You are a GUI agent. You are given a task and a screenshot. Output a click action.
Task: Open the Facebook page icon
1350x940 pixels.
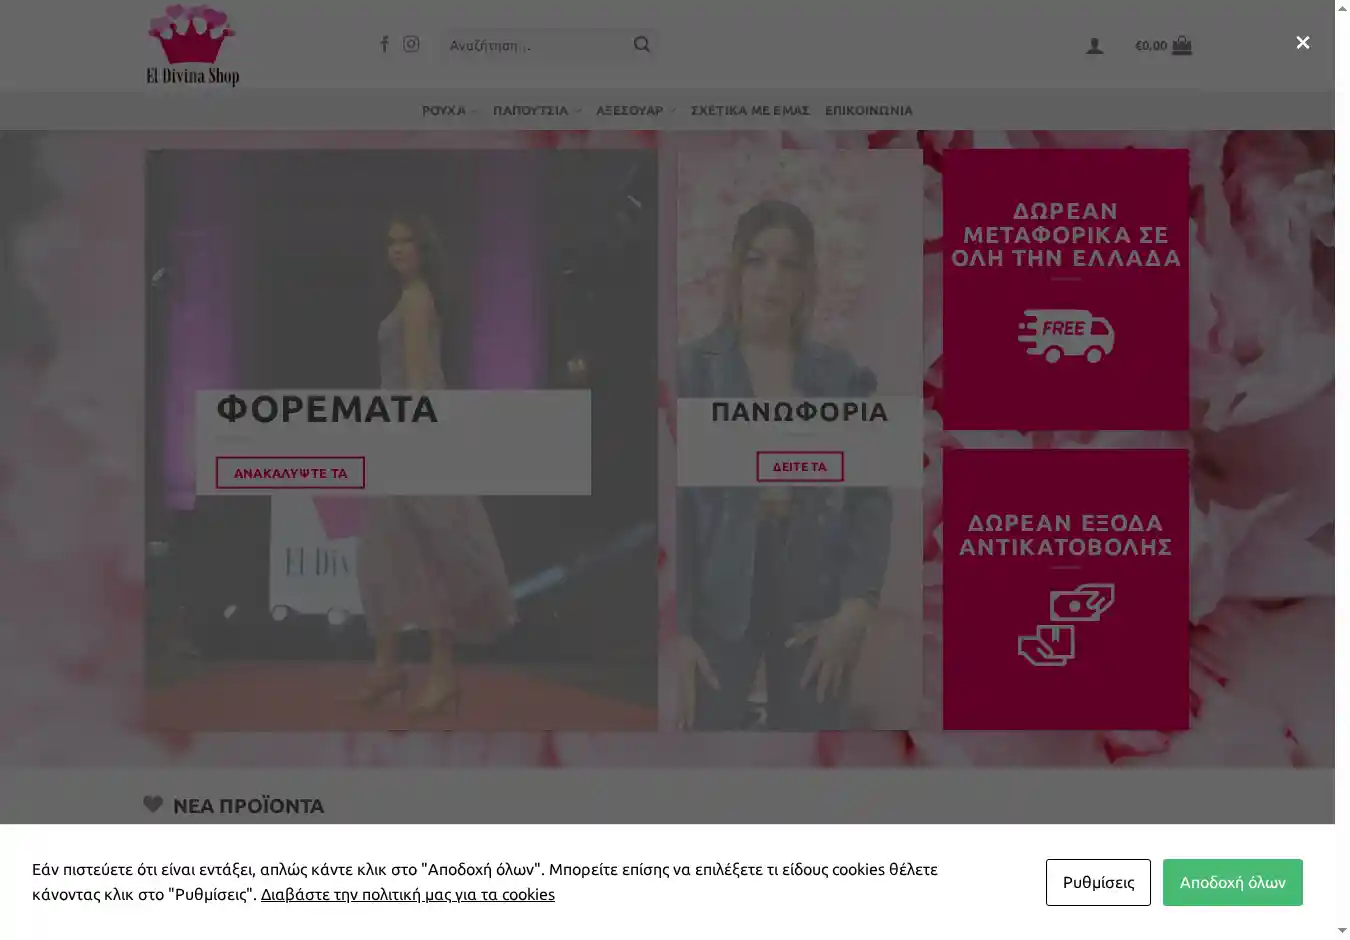tap(384, 44)
